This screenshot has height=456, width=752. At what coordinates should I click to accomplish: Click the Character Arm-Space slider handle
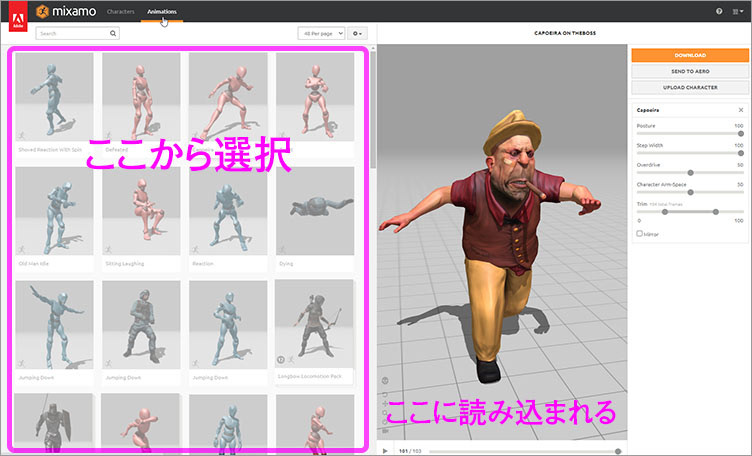coord(690,192)
